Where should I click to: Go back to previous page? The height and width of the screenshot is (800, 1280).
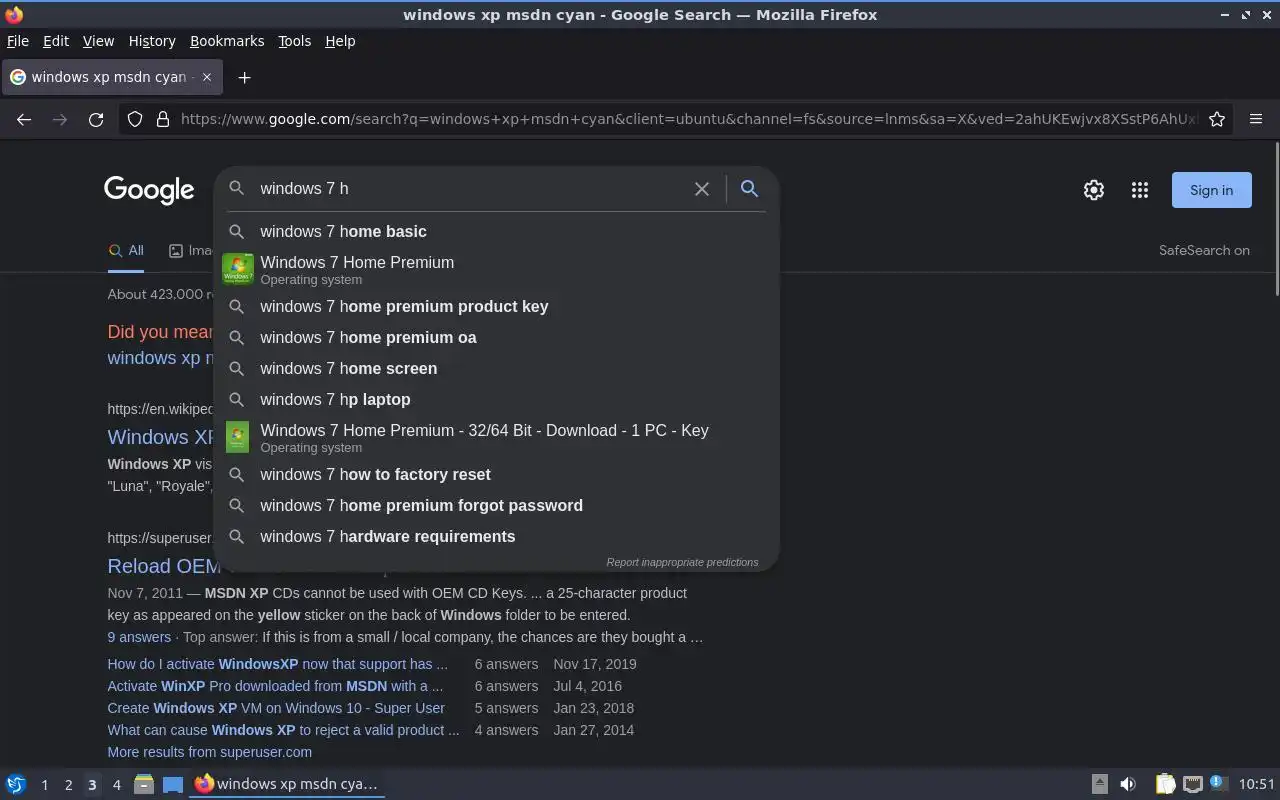click(x=24, y=119)
